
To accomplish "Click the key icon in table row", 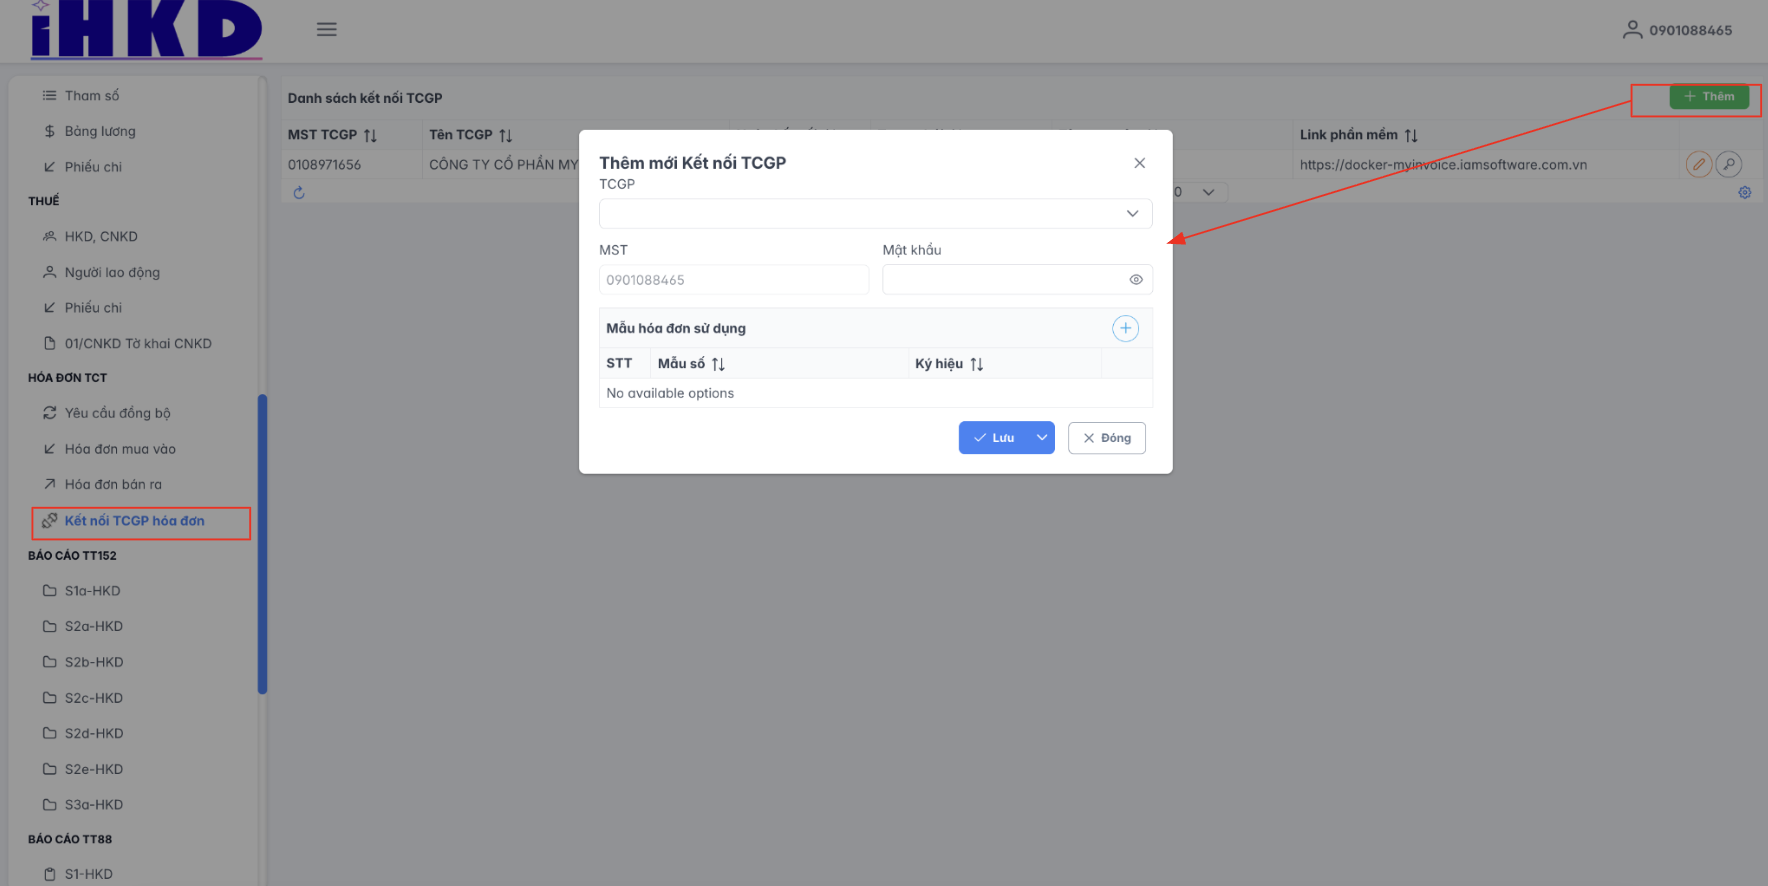I will pos(1729,164).
